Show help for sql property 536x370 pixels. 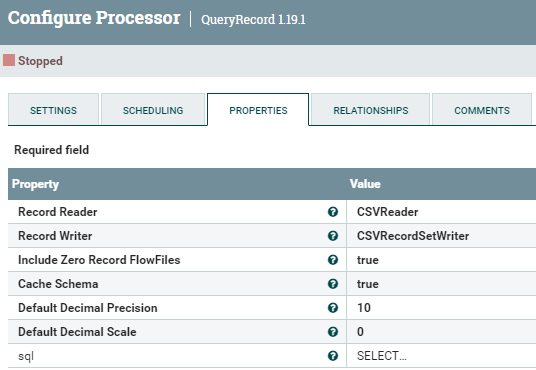point(333,356)
